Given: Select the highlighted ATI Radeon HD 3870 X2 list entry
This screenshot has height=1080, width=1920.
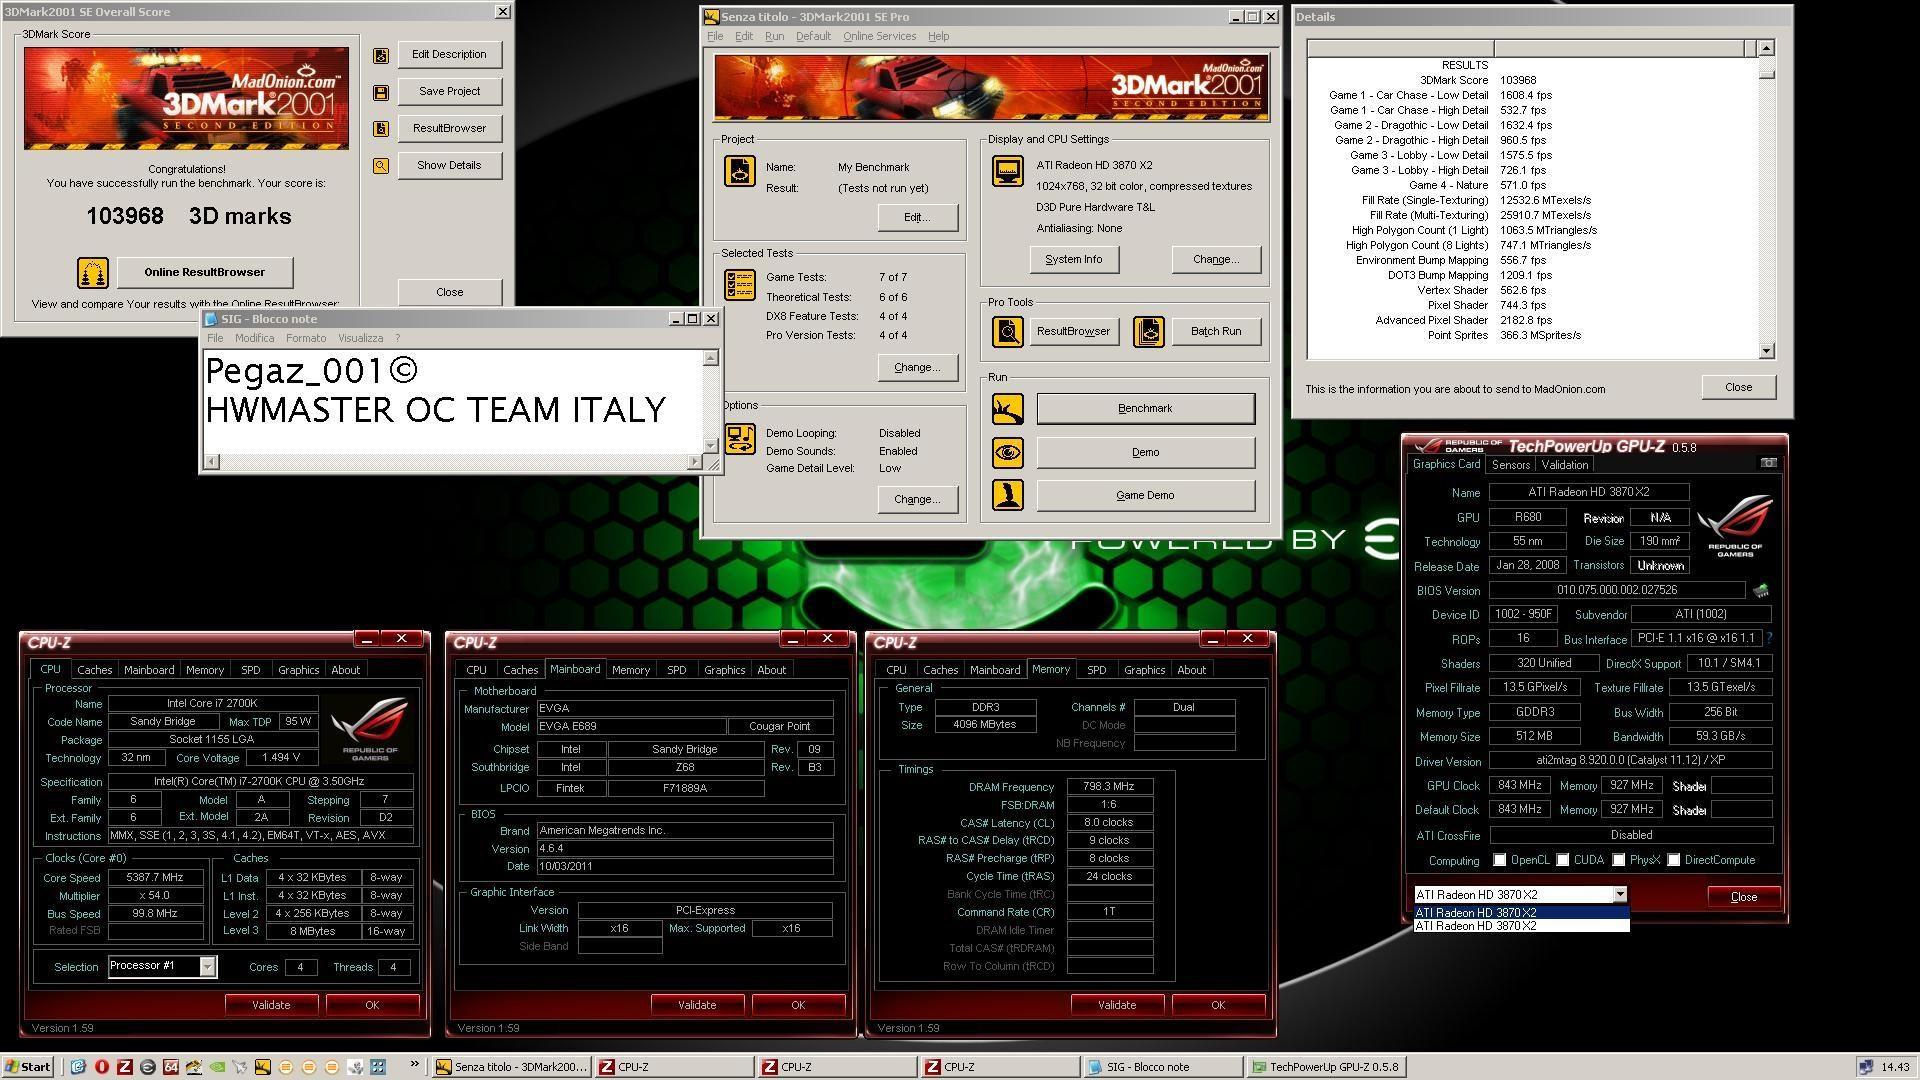Looking at the screenshot, I should [1521, 912].
